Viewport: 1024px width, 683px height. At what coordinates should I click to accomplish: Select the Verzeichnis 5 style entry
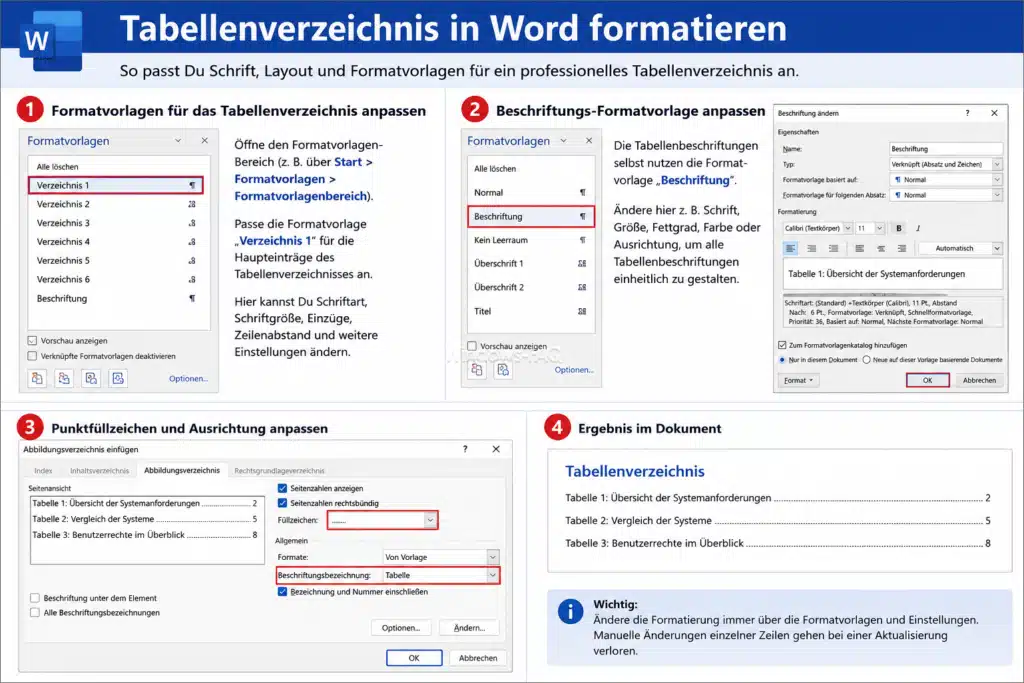pos(116,261)
